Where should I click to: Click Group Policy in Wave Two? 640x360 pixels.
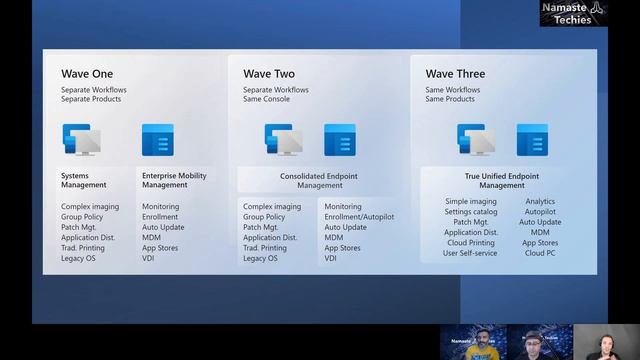[264, 217]
